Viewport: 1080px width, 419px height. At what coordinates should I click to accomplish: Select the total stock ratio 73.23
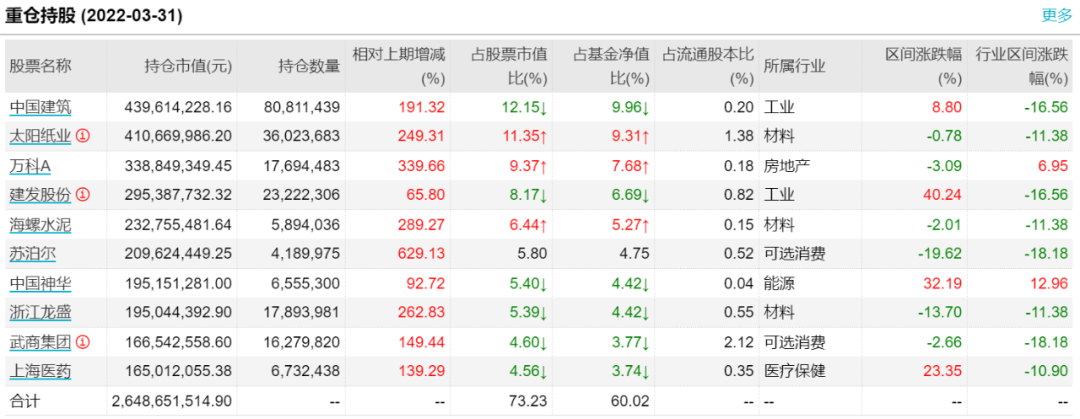tap(528, 400)
